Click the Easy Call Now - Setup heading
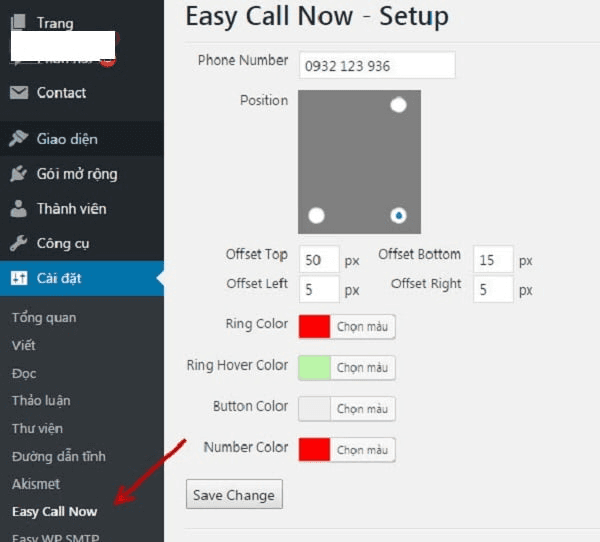The width and height of the screenshot is (600, 542). tap(317, 16)
